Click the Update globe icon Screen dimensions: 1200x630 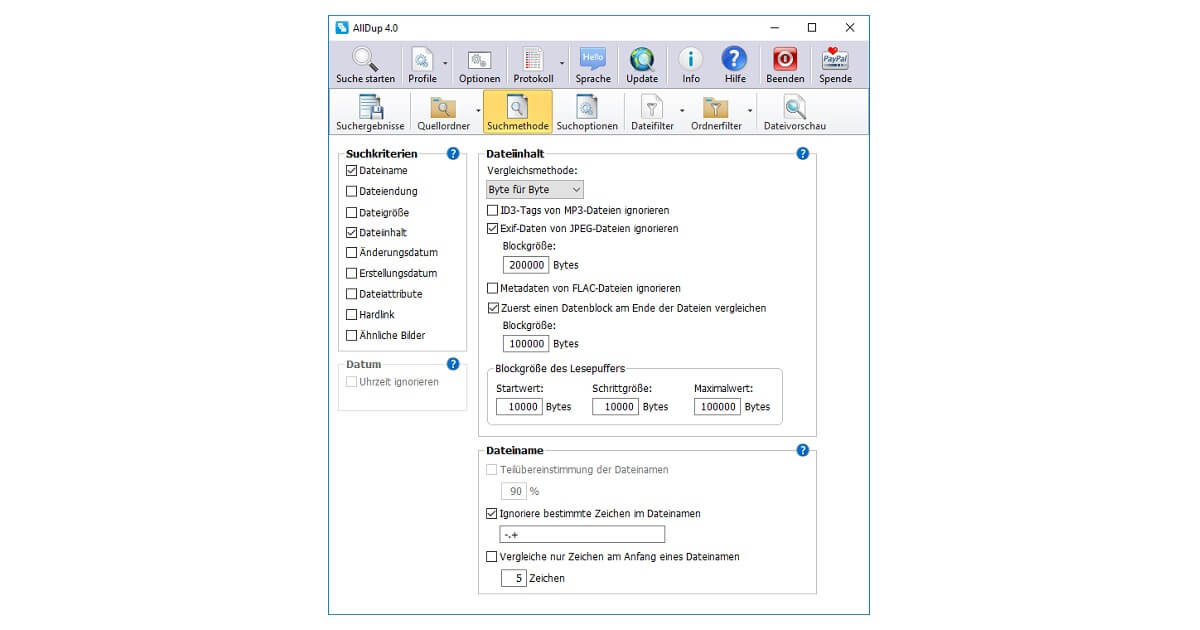[x=642, y=60]
